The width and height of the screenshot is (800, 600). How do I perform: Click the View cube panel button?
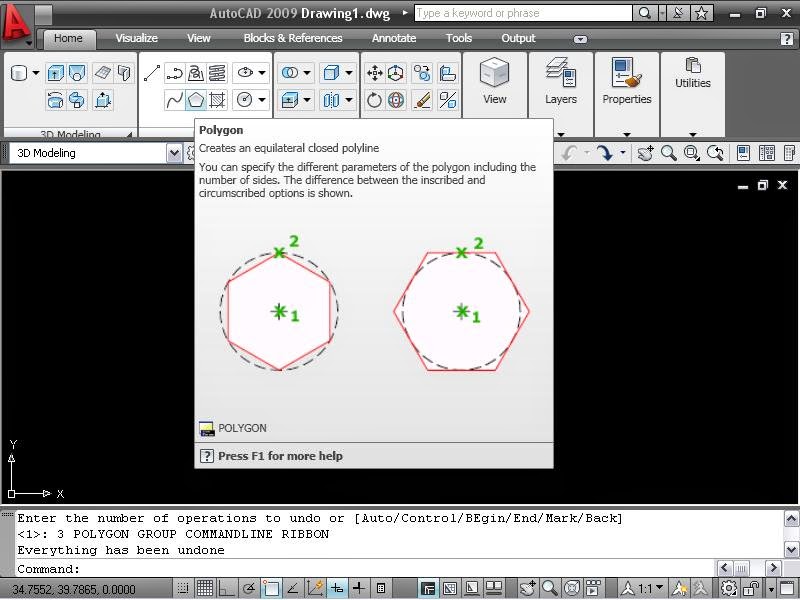(494, 82)
